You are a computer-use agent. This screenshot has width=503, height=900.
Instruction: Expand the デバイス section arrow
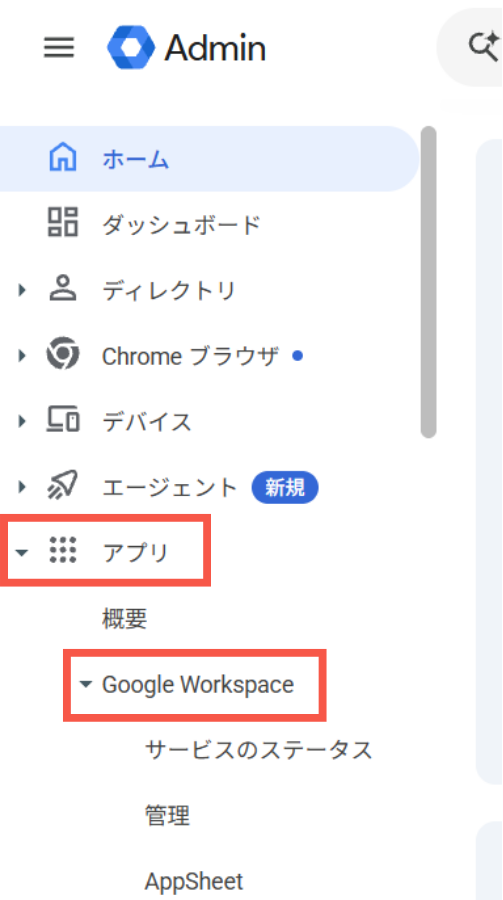(x=22, y=421)
